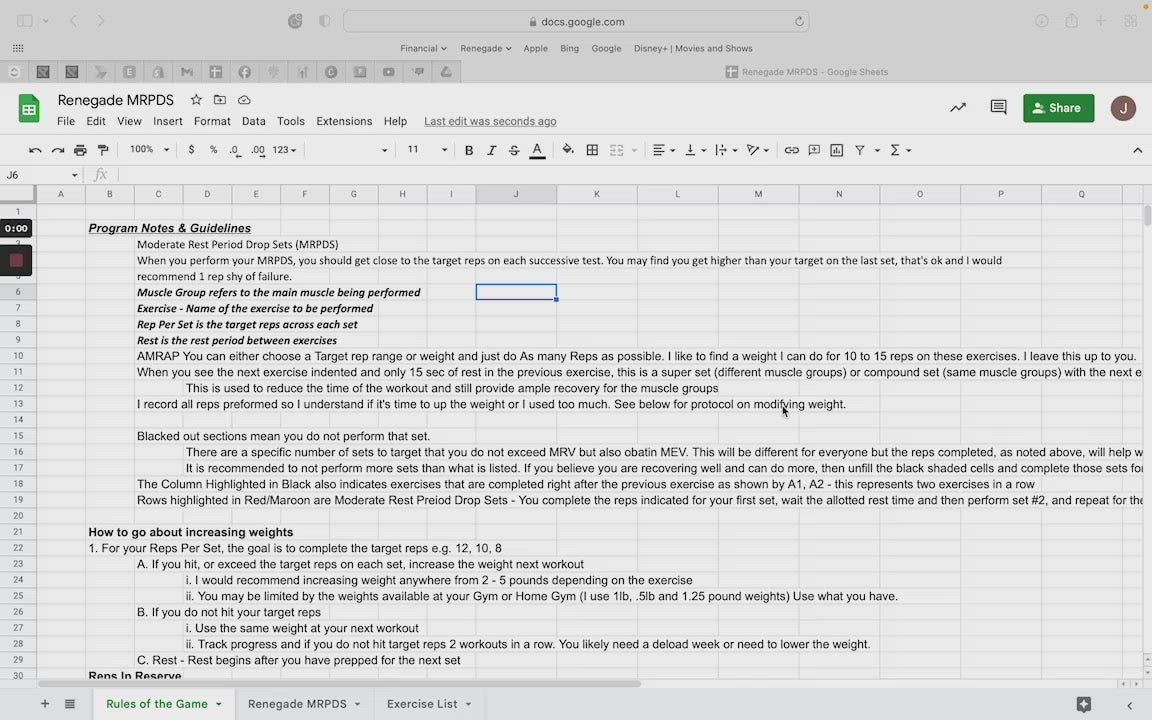Increase decimal places
The height and width of the screenshot is (720, 1152).
pos(258,150)
